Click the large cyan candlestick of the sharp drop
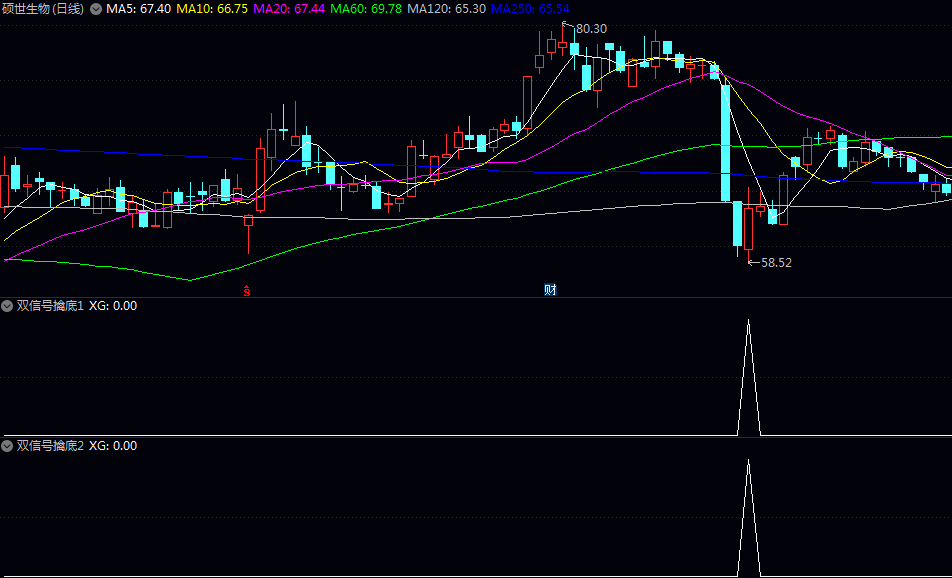 (726, 143)
